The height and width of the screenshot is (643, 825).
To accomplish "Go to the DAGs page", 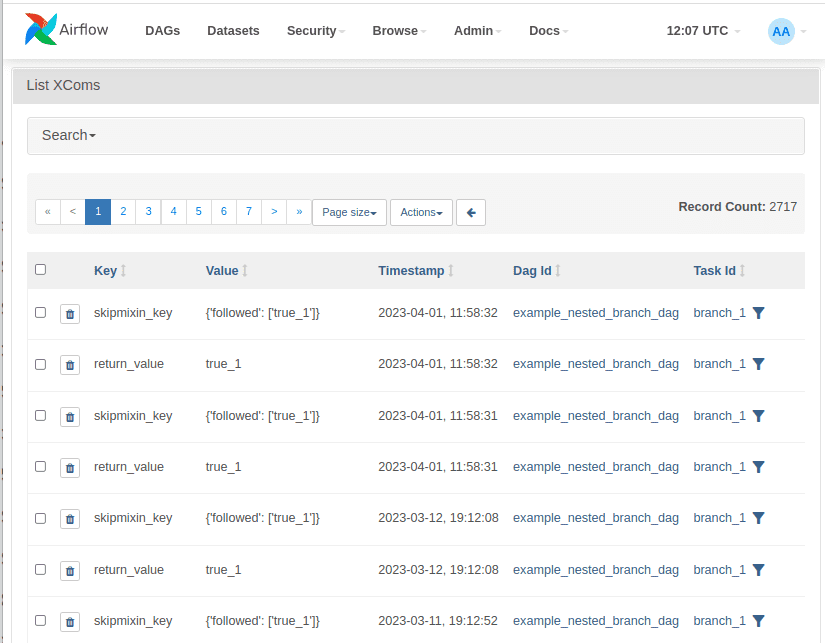I will 163,31.
